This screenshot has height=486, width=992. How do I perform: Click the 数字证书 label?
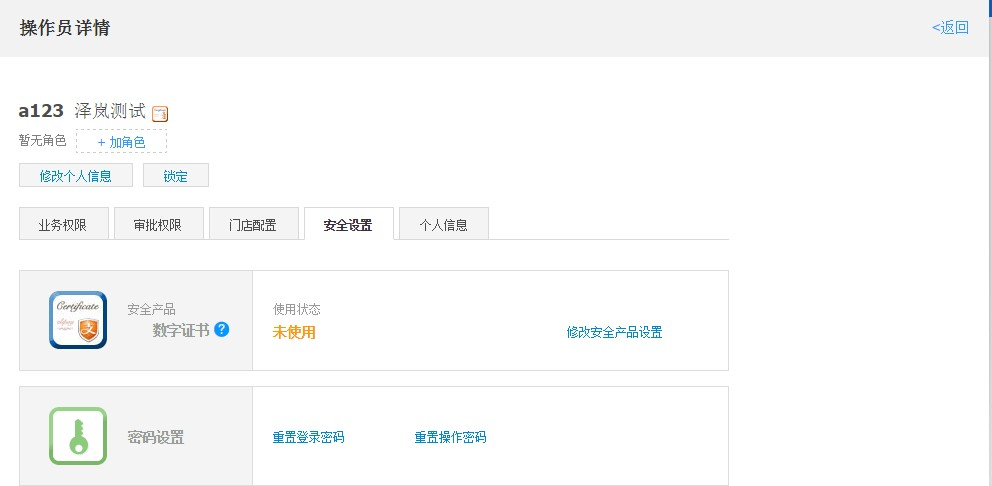pyautogui.click(x=181, y=330)
